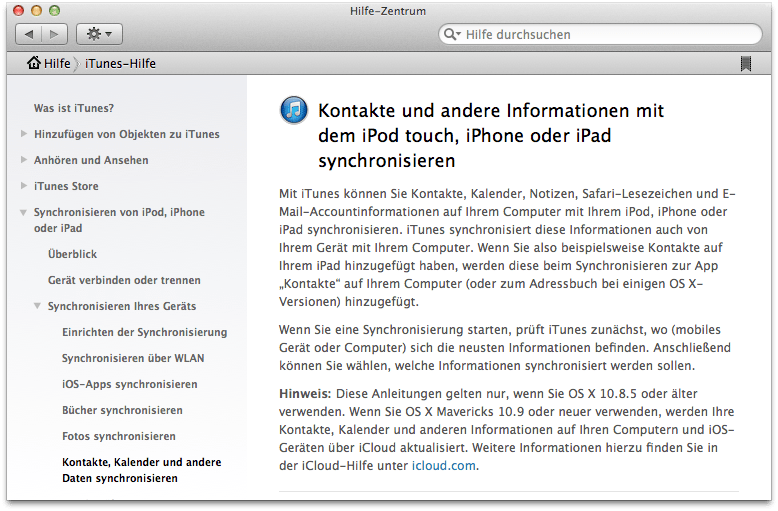Go back with the left arrow button

(x=29, y=34)
